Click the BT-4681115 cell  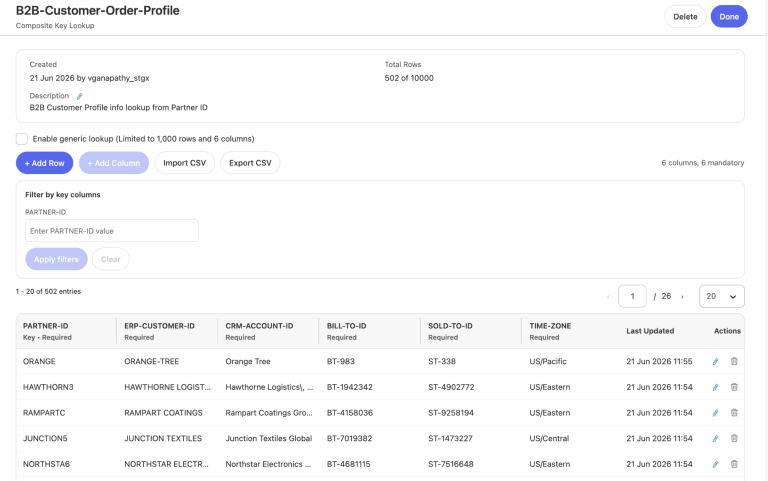[348, 464]
